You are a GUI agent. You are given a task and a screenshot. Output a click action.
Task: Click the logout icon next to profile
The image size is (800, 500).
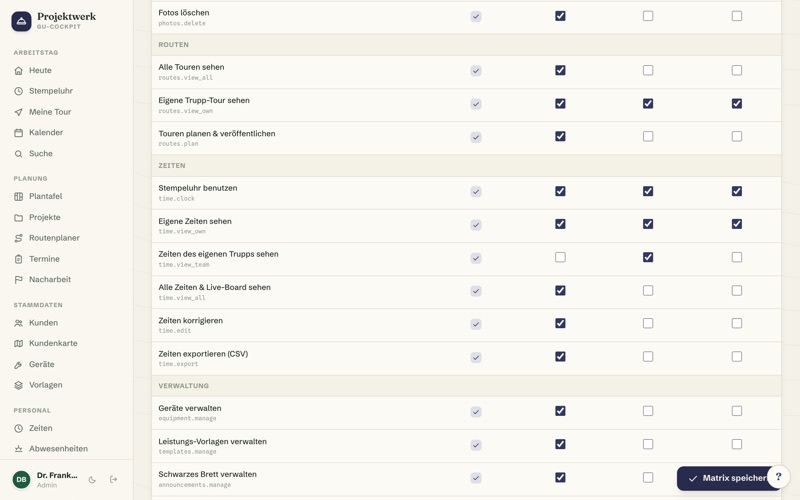(113, 479)
